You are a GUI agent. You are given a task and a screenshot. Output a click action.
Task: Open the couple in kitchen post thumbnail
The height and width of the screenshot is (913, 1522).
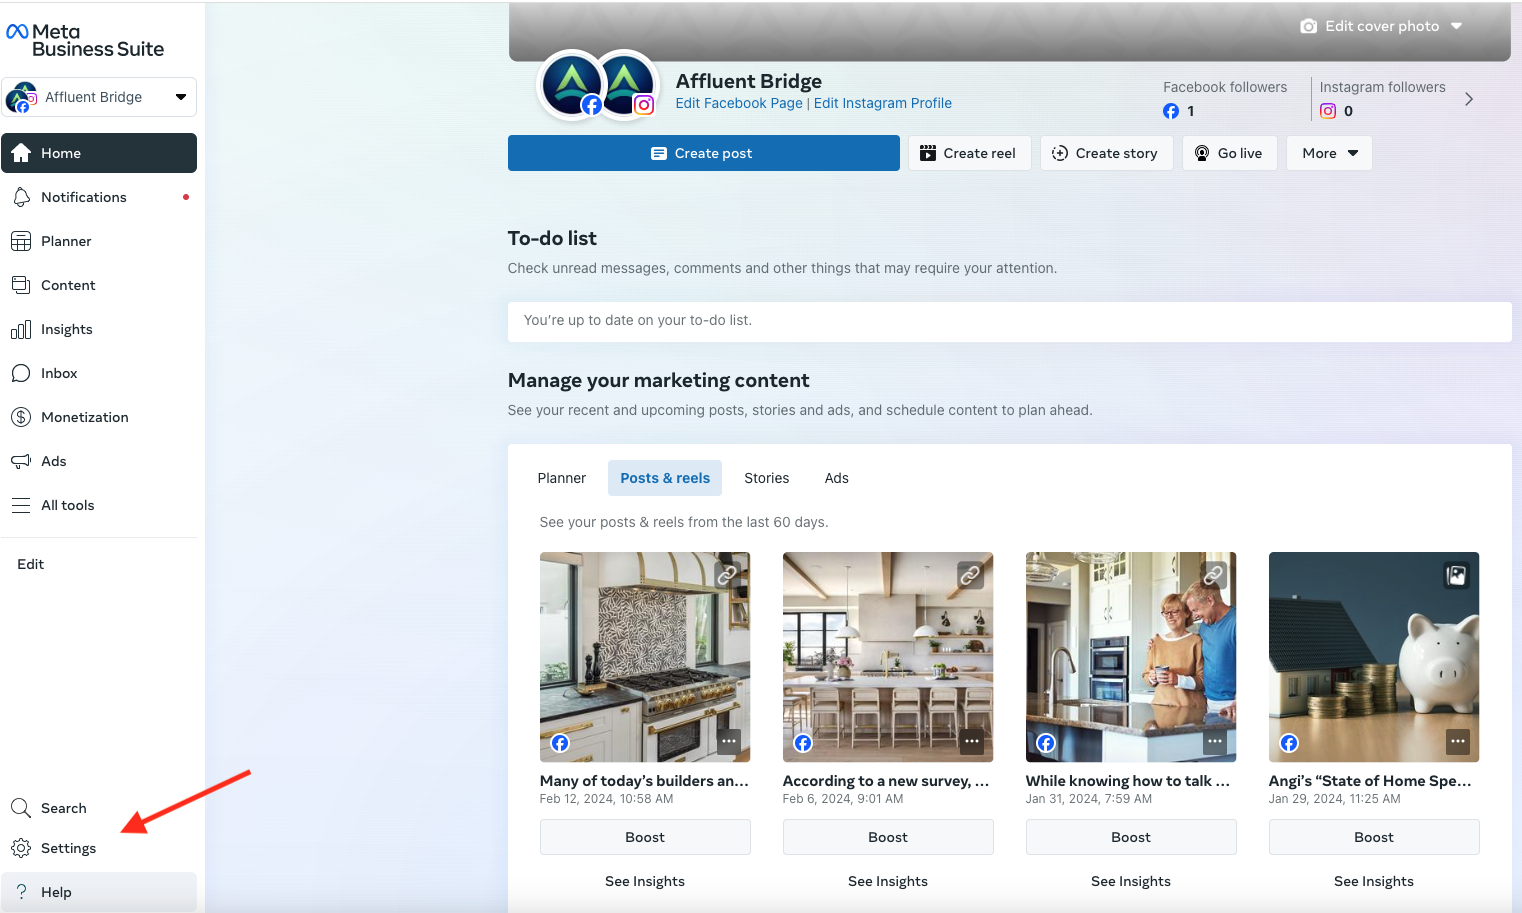[x=1131, y=657]
